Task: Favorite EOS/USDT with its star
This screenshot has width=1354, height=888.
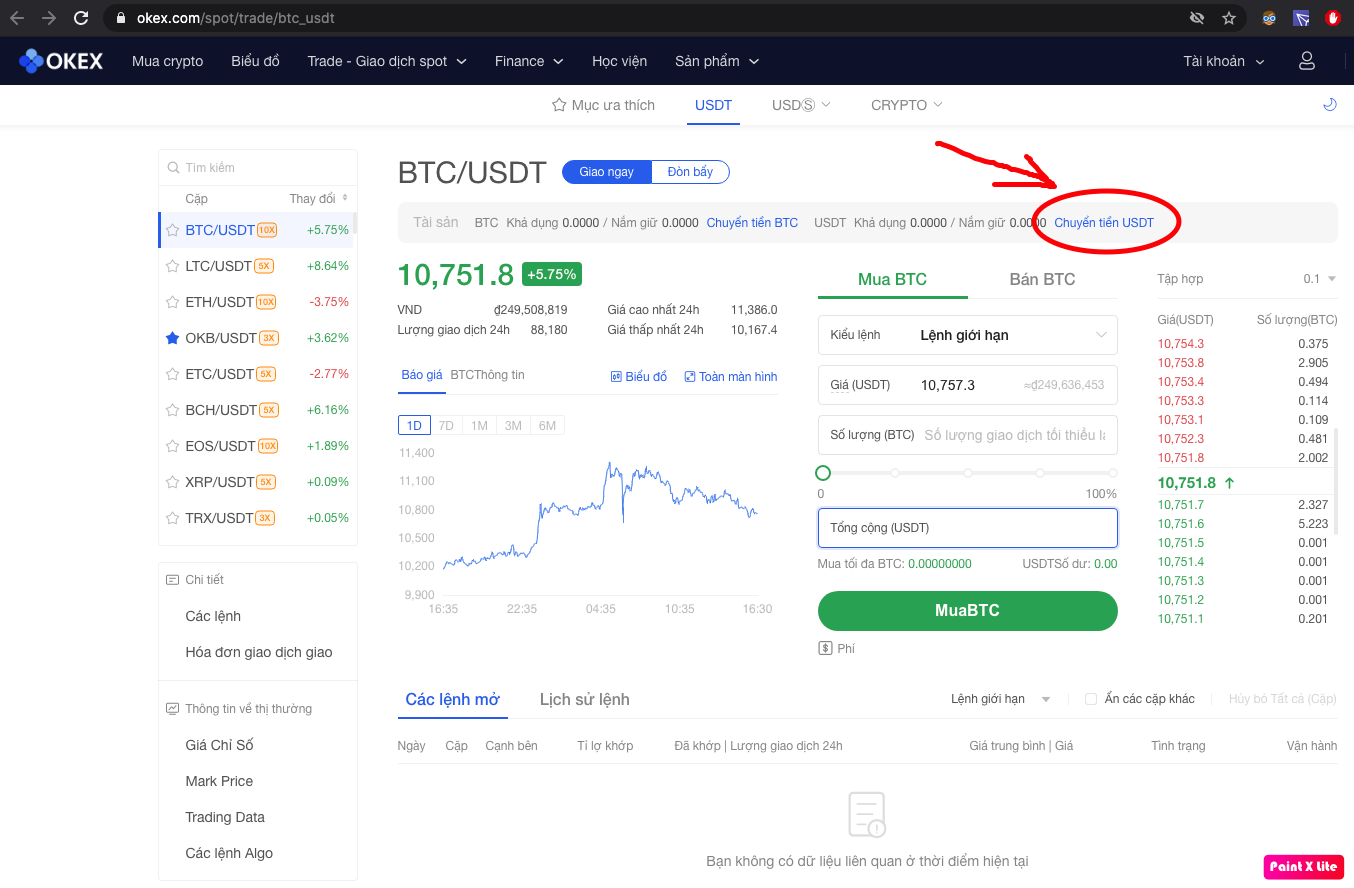Action: pos(172,446)
